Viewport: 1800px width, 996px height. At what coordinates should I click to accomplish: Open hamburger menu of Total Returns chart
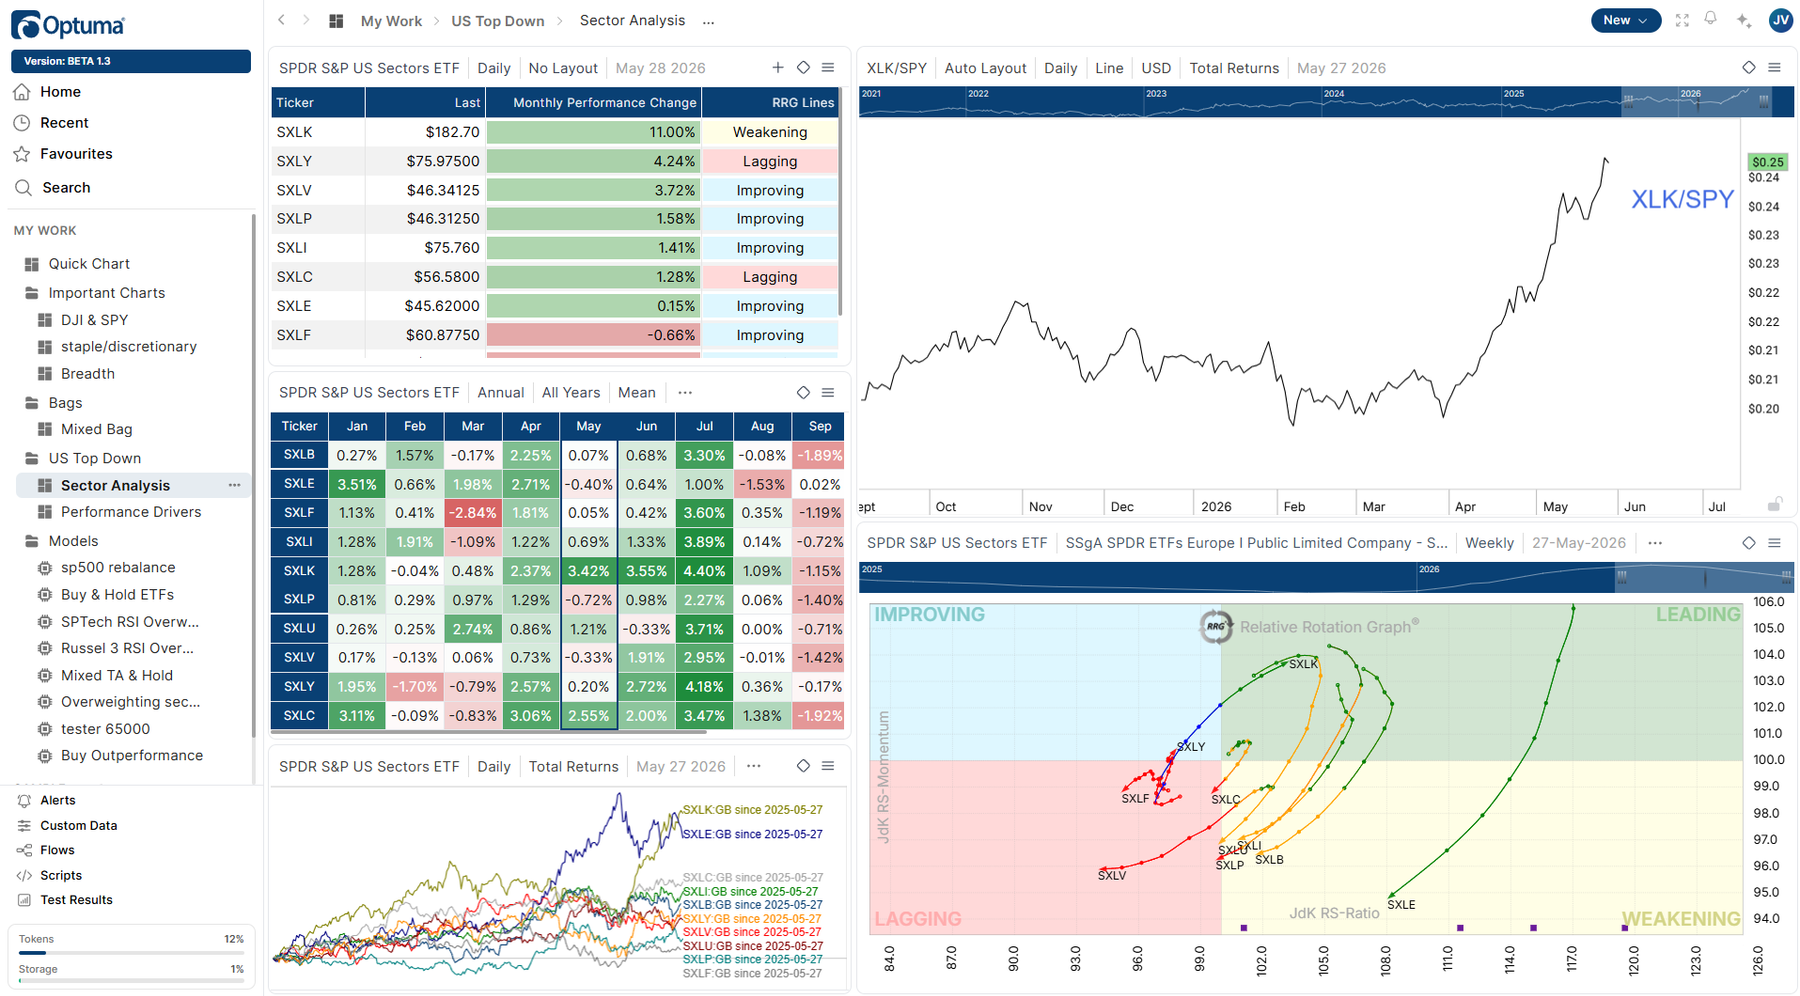828,766
